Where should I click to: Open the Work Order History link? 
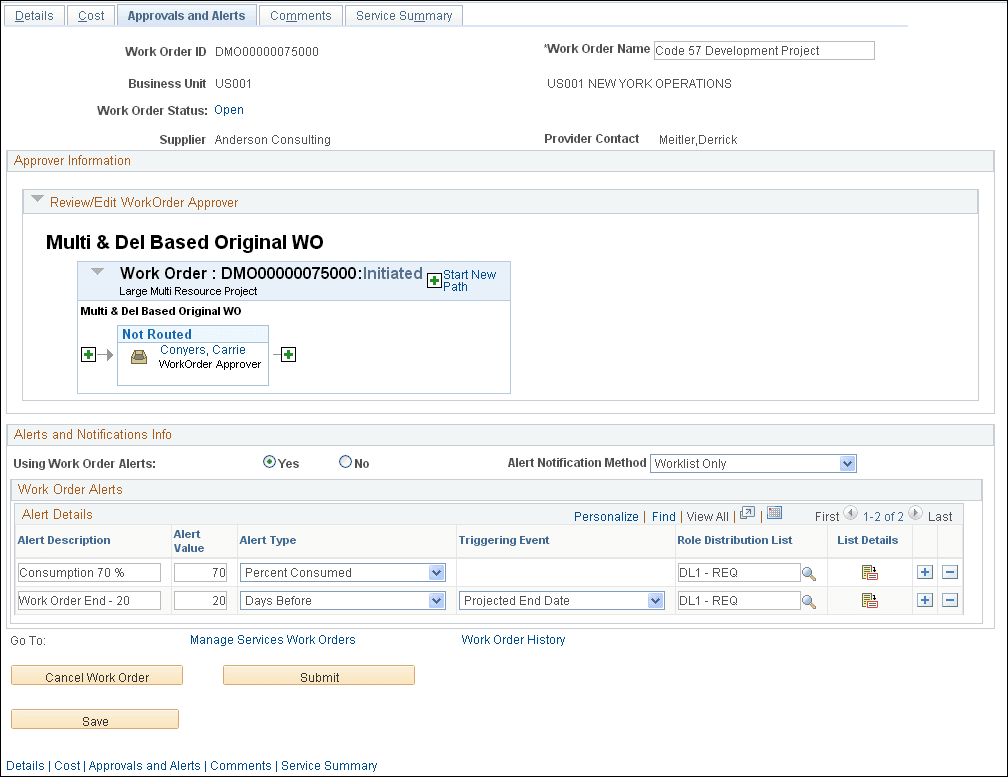pos(513,640)
